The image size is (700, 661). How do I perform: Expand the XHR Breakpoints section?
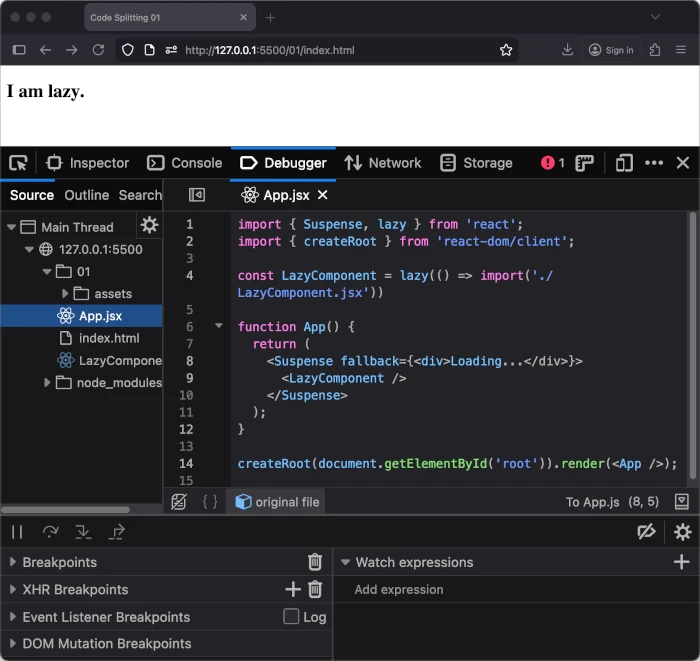12,590
